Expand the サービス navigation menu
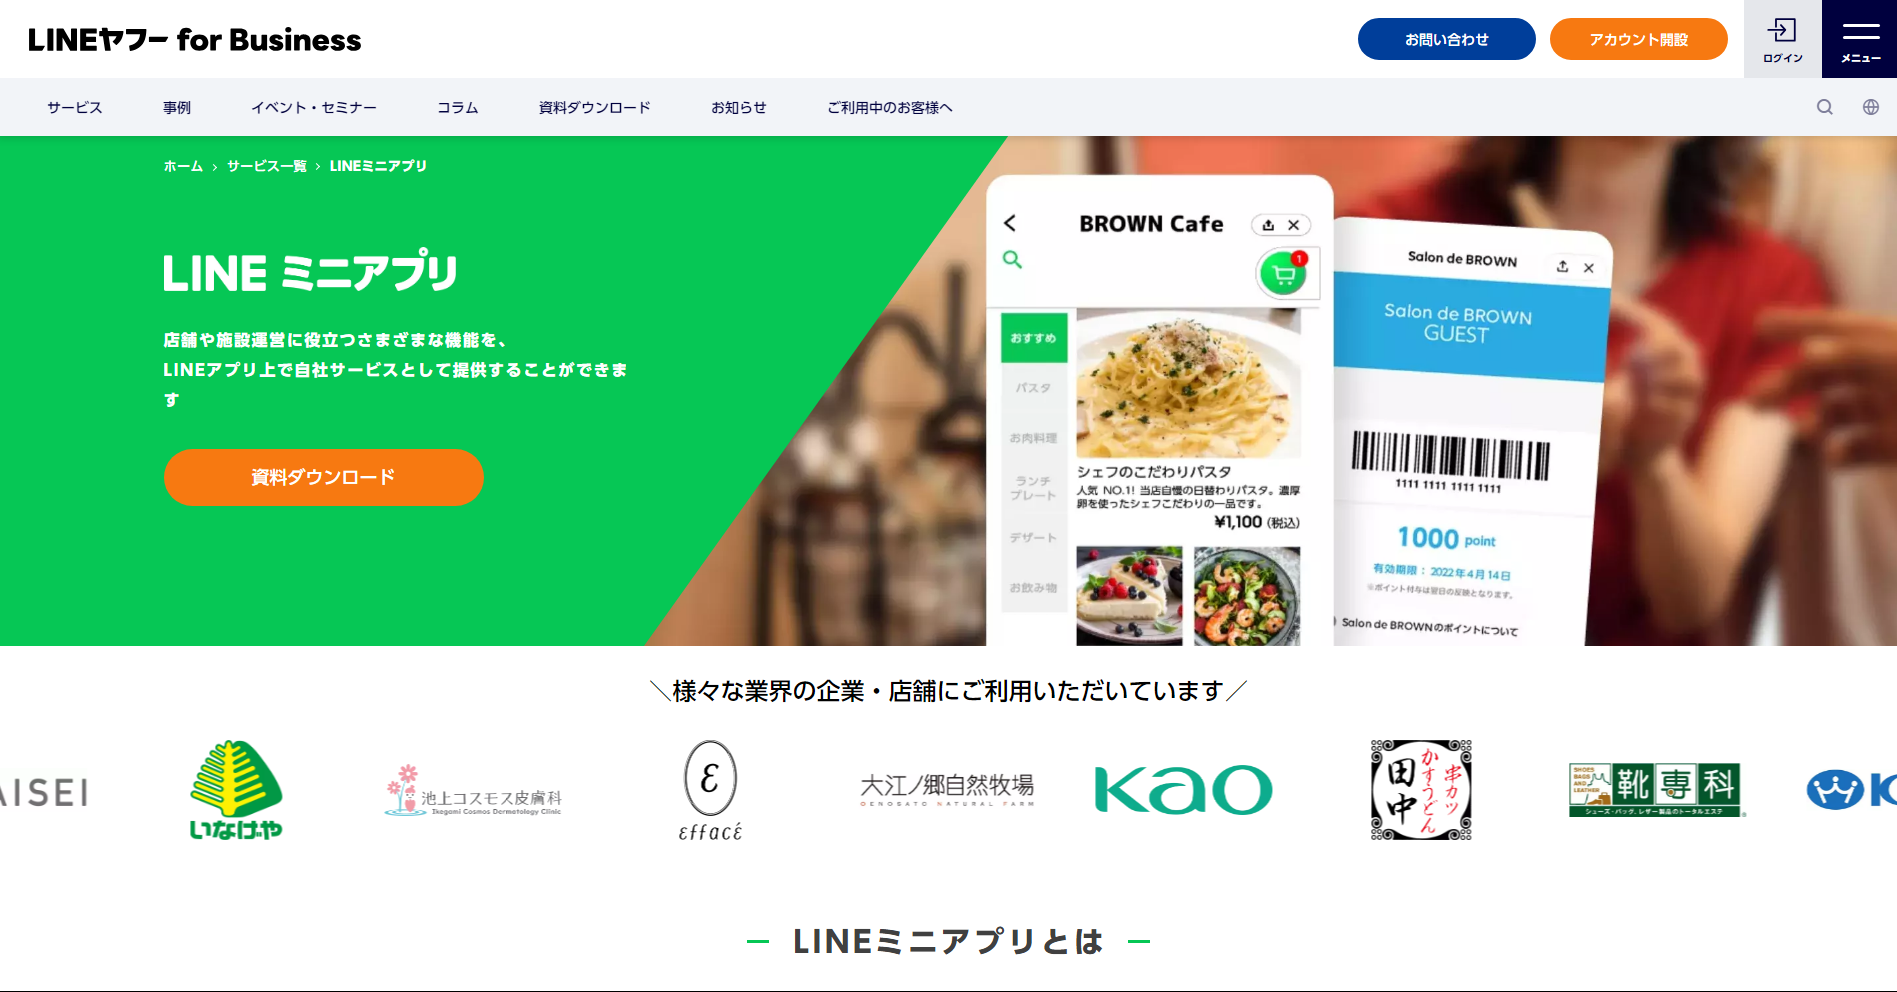The height and width of the screenshot is (992, 1897). pyautogui.click(x=75, y=107)
